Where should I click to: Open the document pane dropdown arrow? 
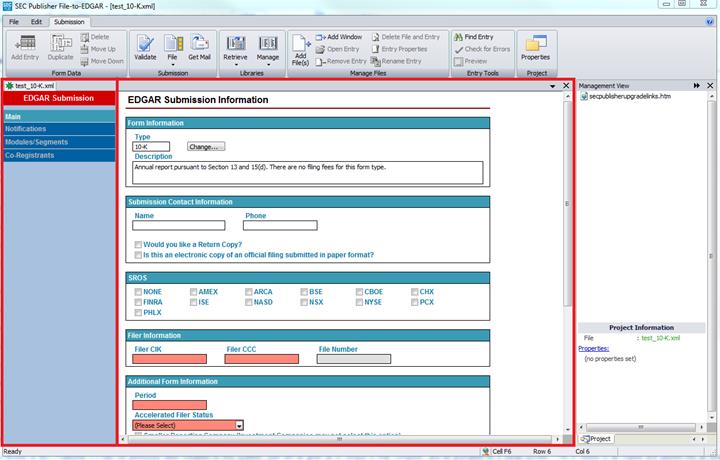tap(552, 86)
